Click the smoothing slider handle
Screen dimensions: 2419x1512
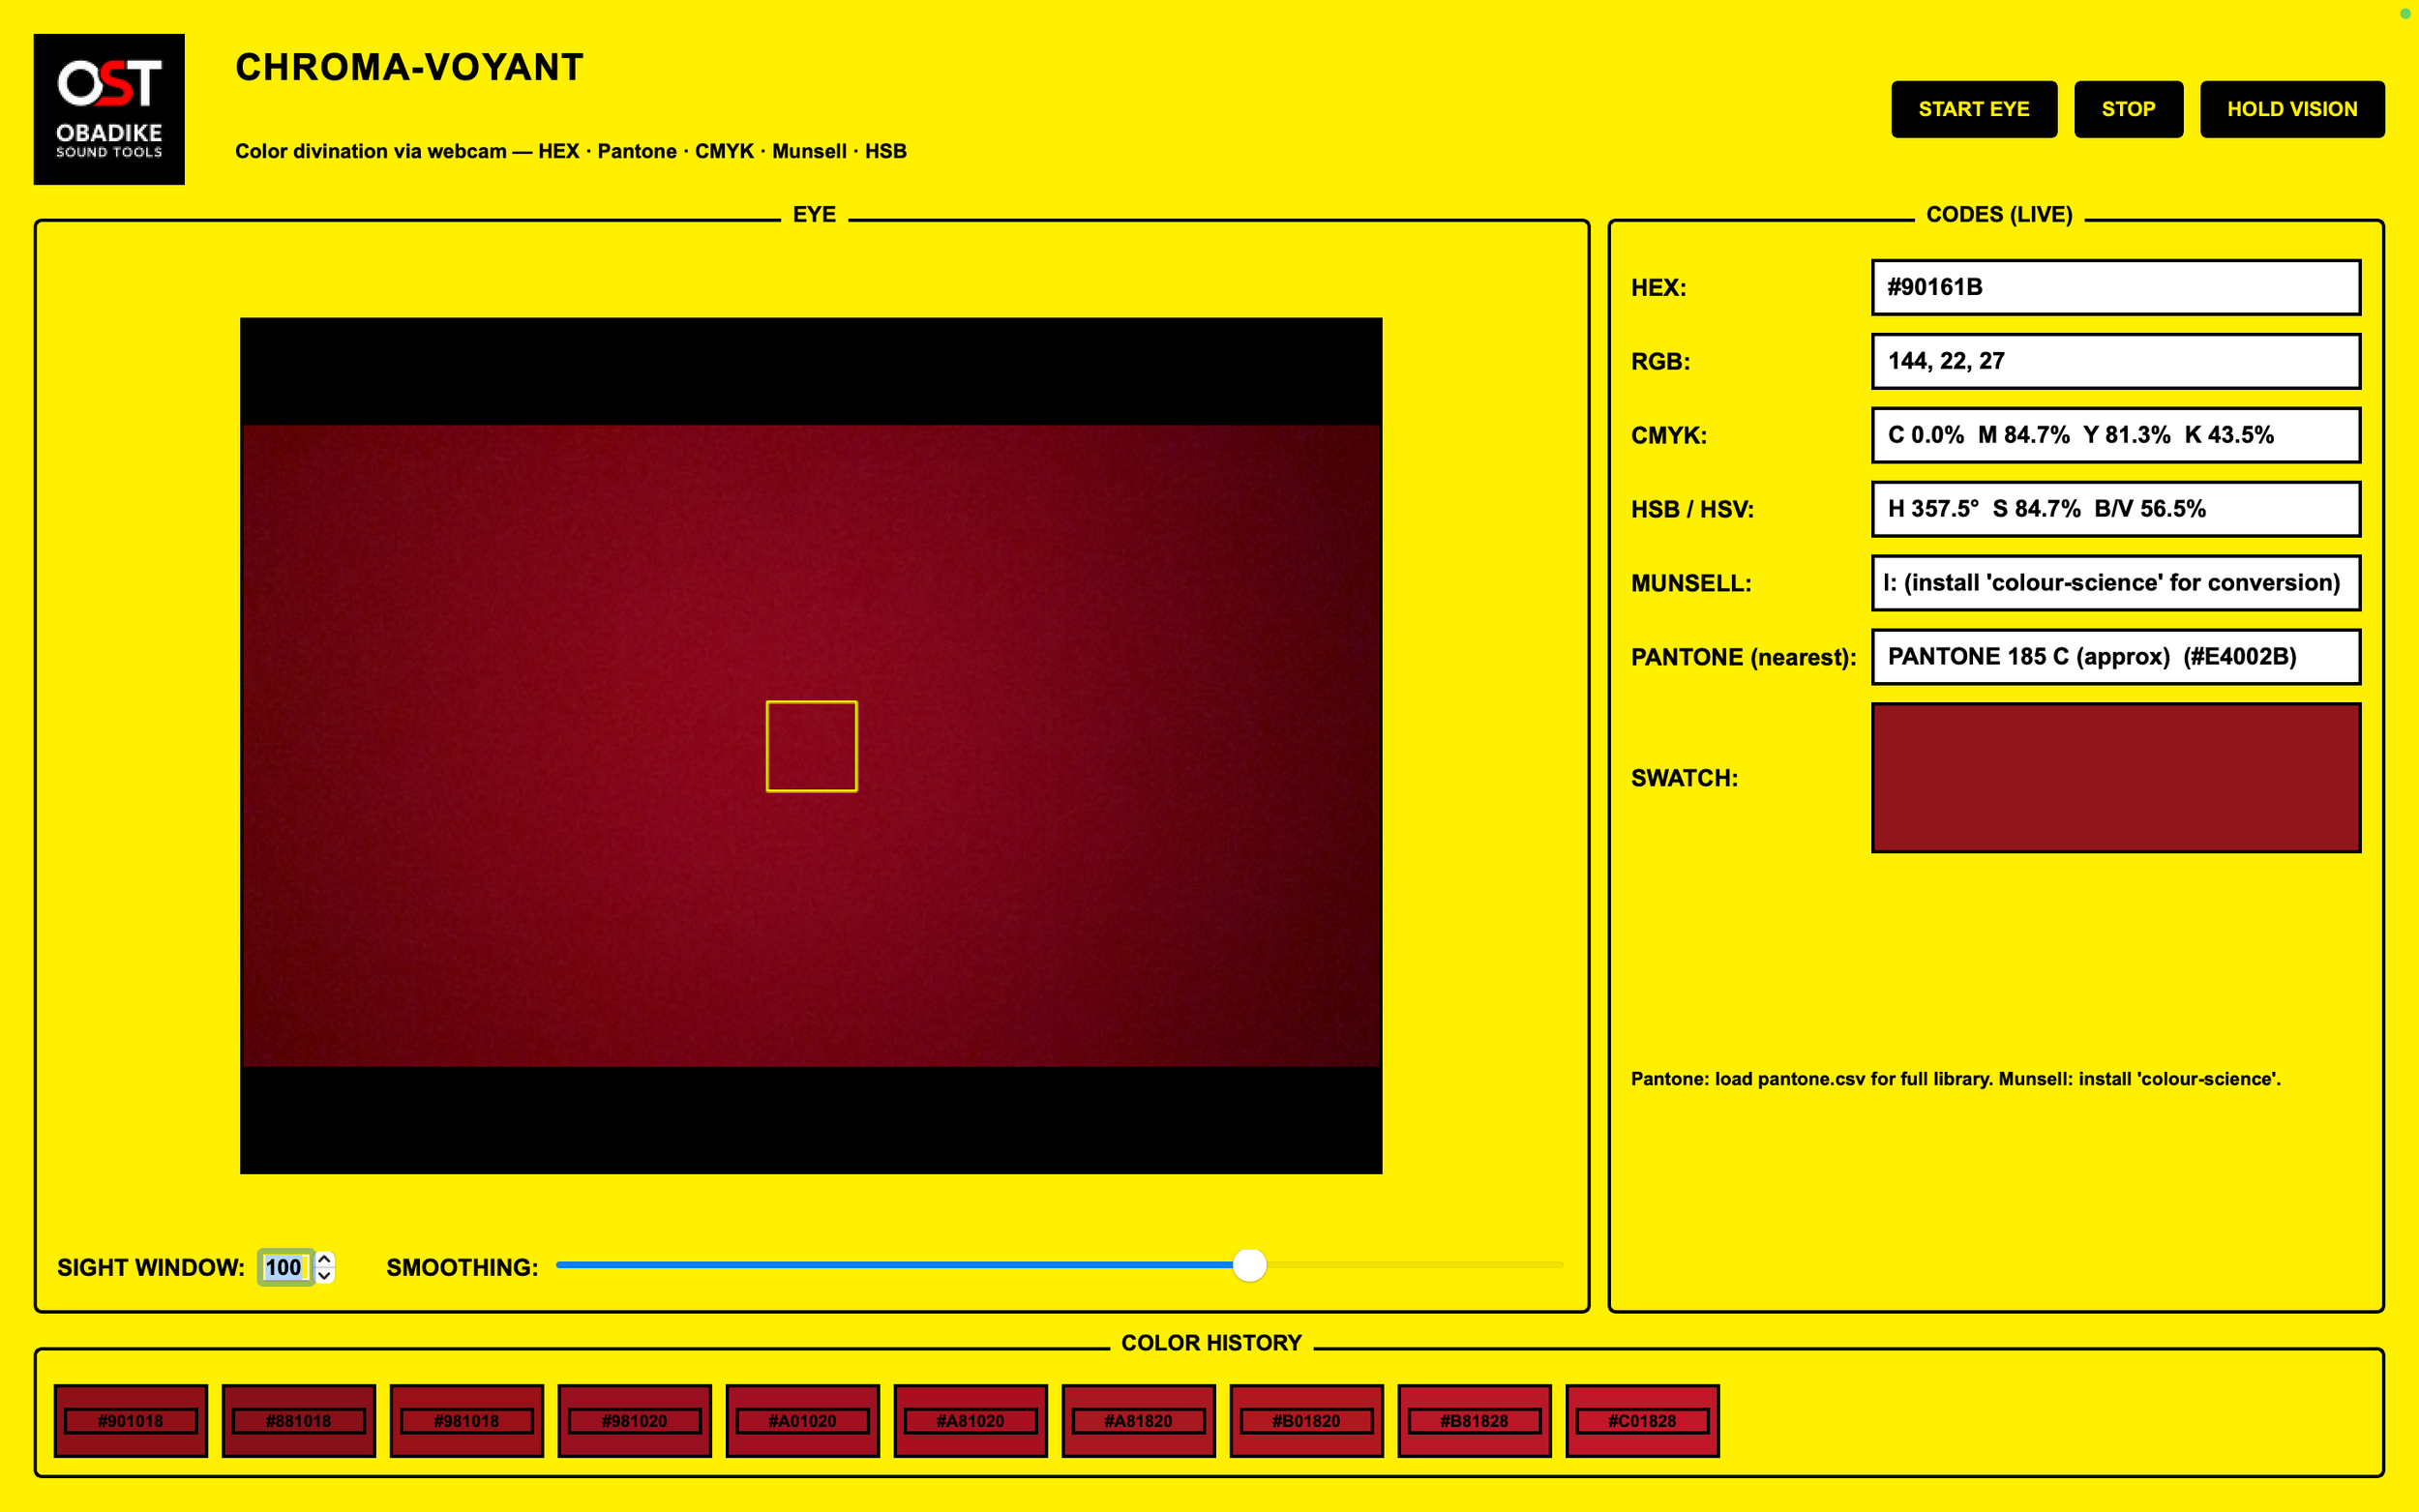tap(1249, 1265)
